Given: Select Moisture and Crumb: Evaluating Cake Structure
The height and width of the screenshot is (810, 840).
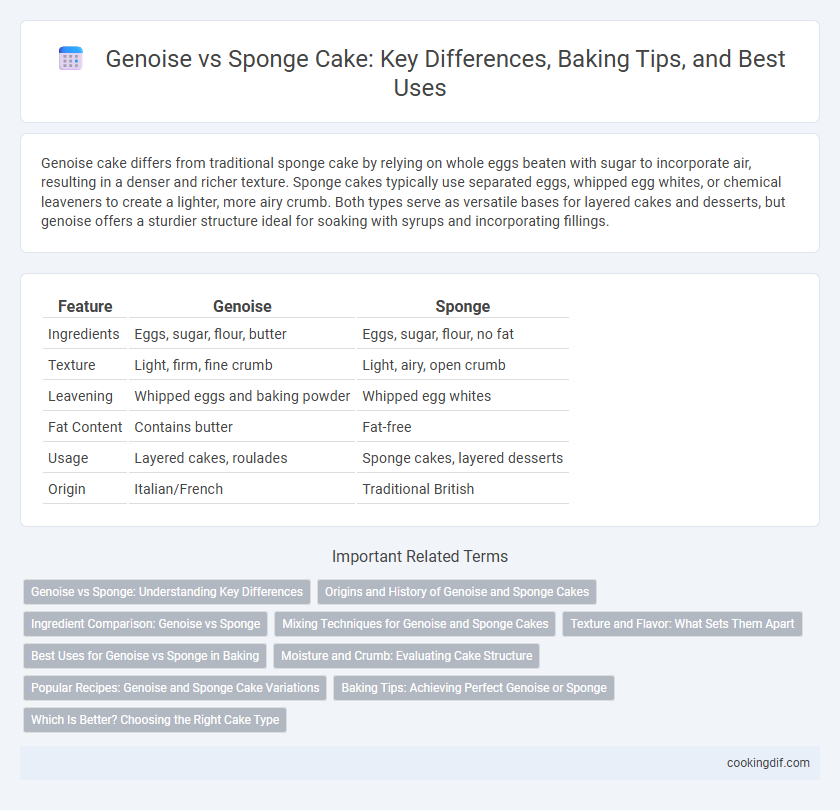Looking at the screenshot, I should click(x=407, y=656).
